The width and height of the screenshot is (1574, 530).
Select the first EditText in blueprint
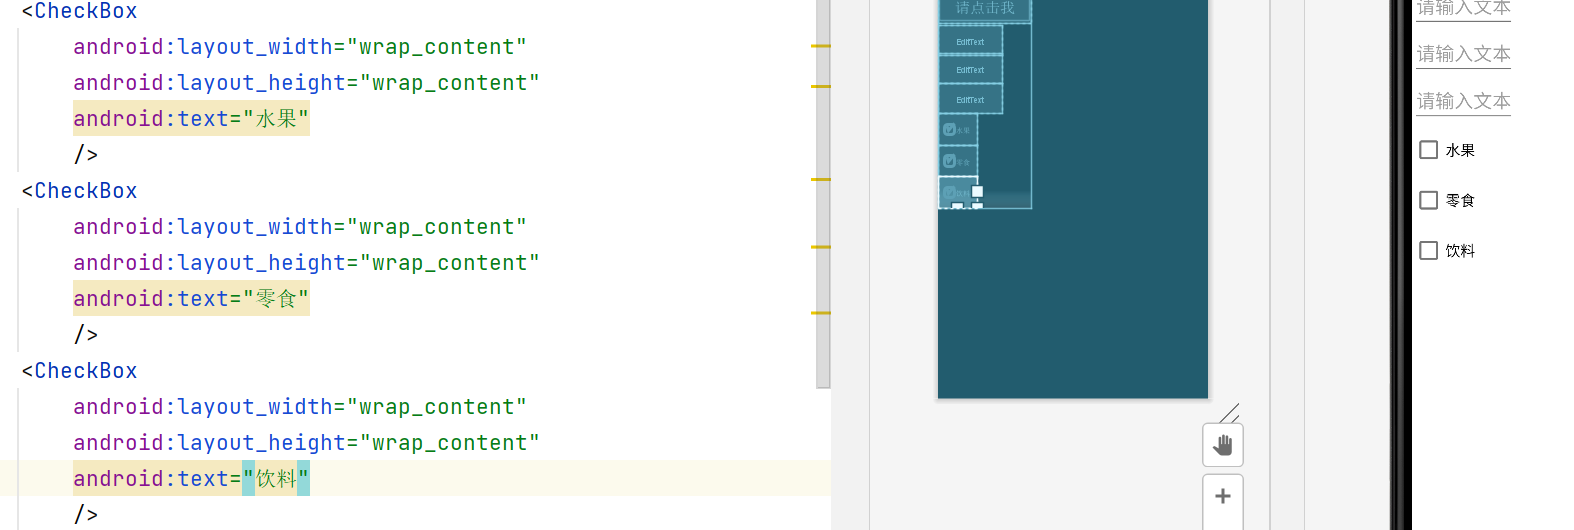(x=970, y=40)
